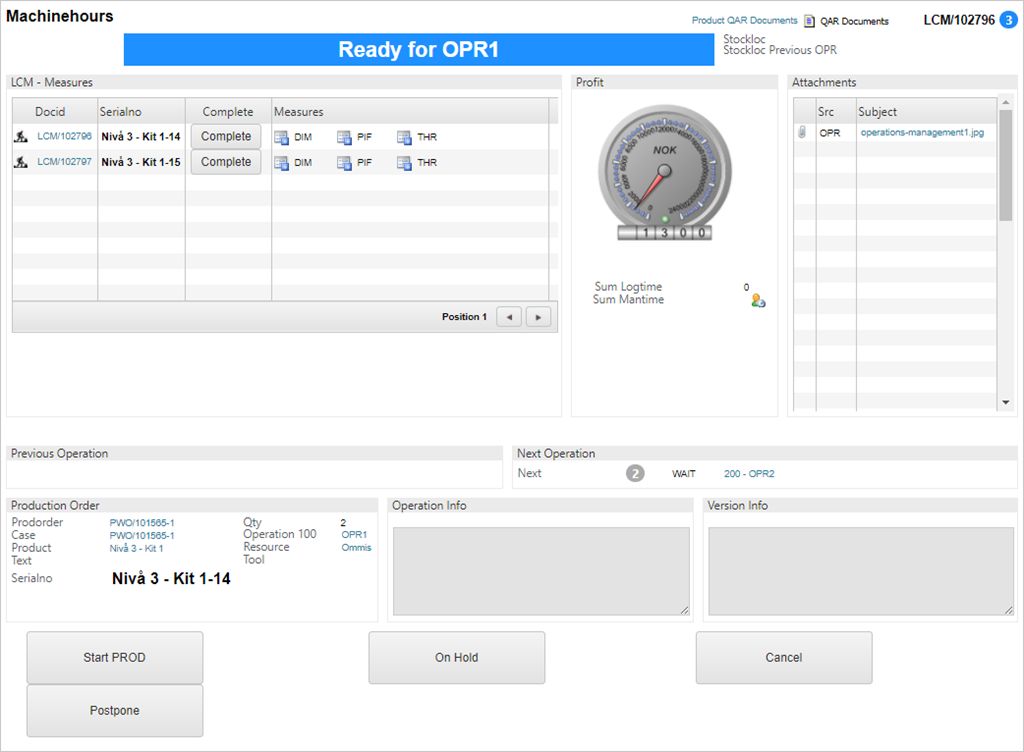Go to previous position with left arrow

tap(509, 317)
